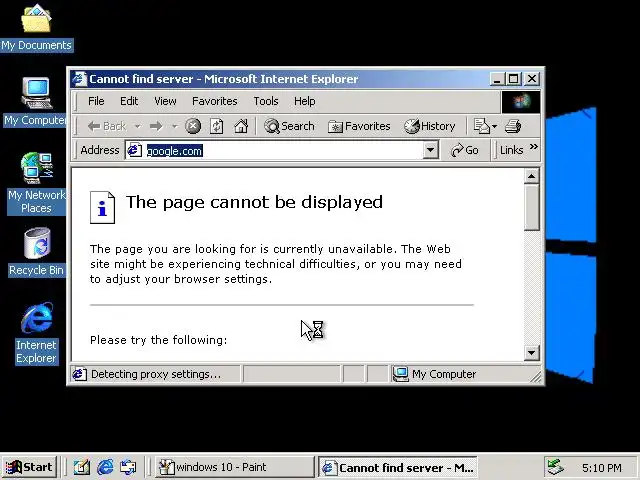
Task: Maximize the Internet Explorer window
Action: (x=513, y=79)
